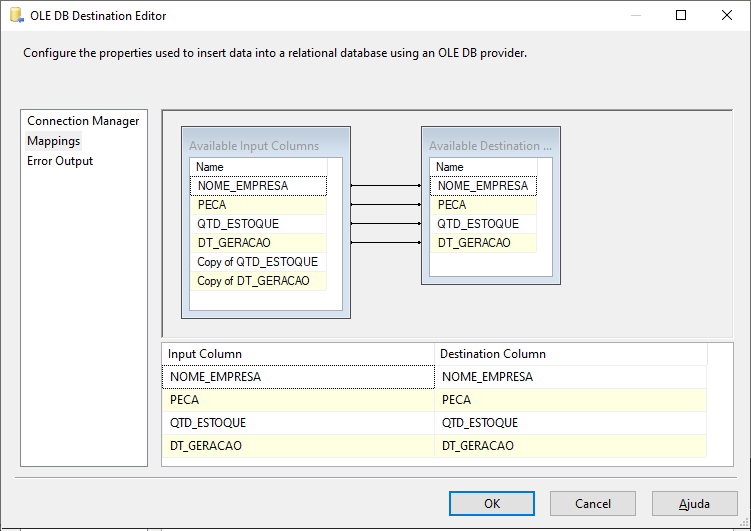The width and height of the screenshot is (751, 531).
Task: Select Copy of DT_GERACAO input column
Action: pos(259,281)
